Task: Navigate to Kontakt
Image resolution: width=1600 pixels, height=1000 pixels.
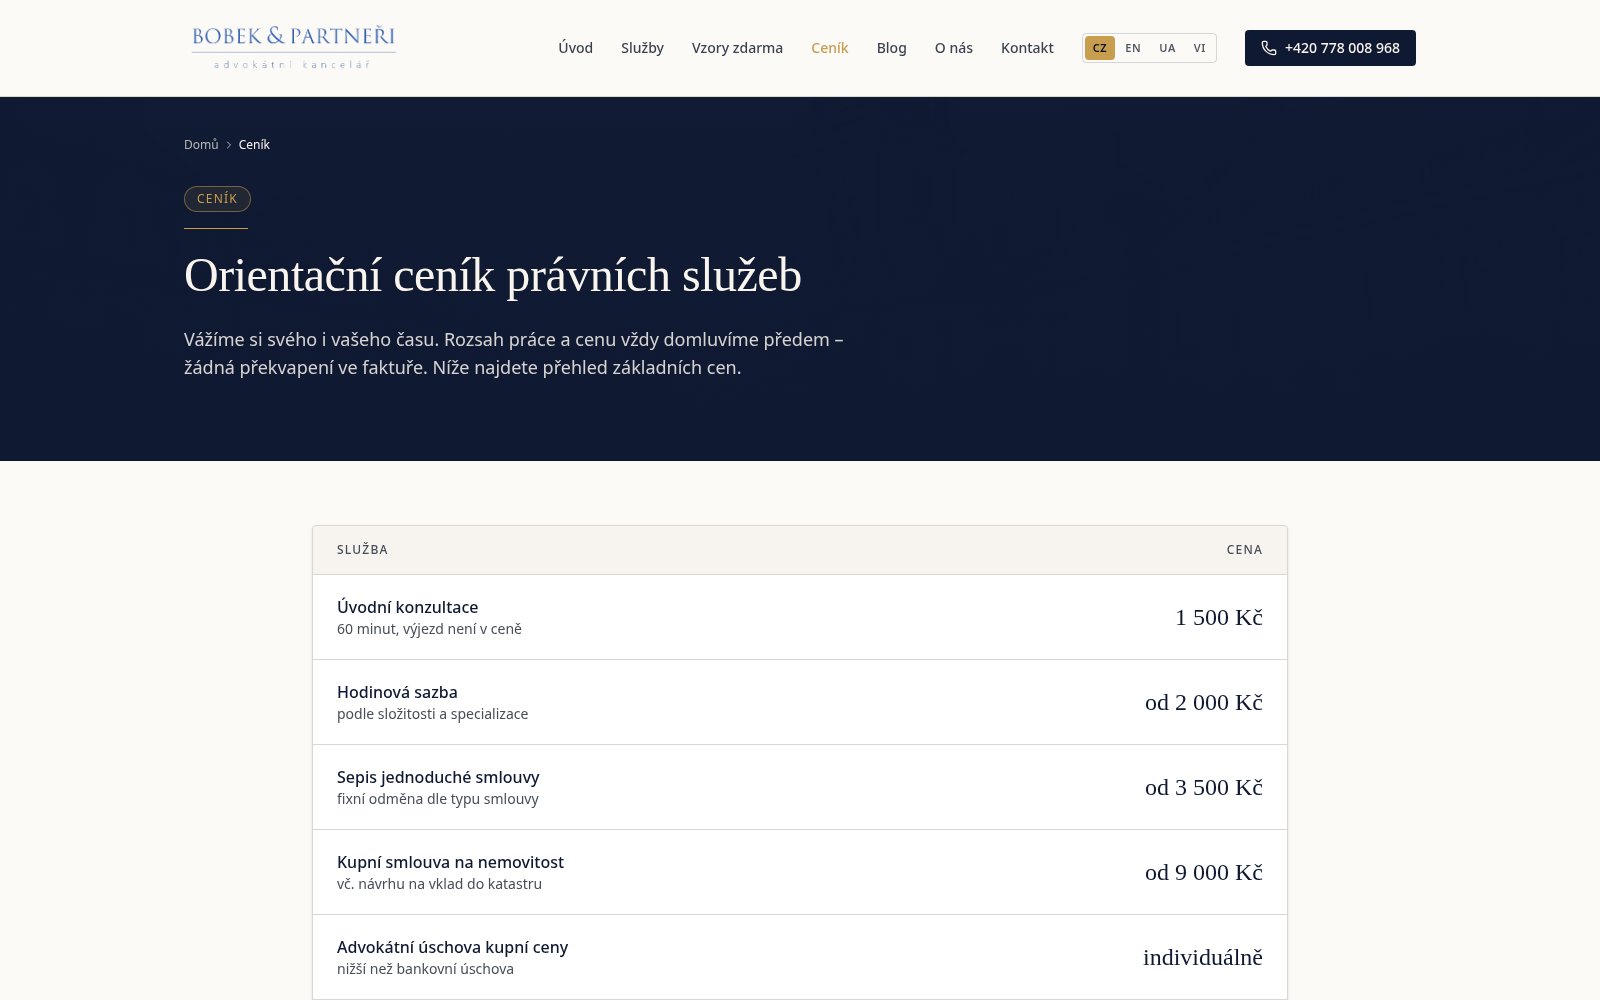Action: (1027, 48)
